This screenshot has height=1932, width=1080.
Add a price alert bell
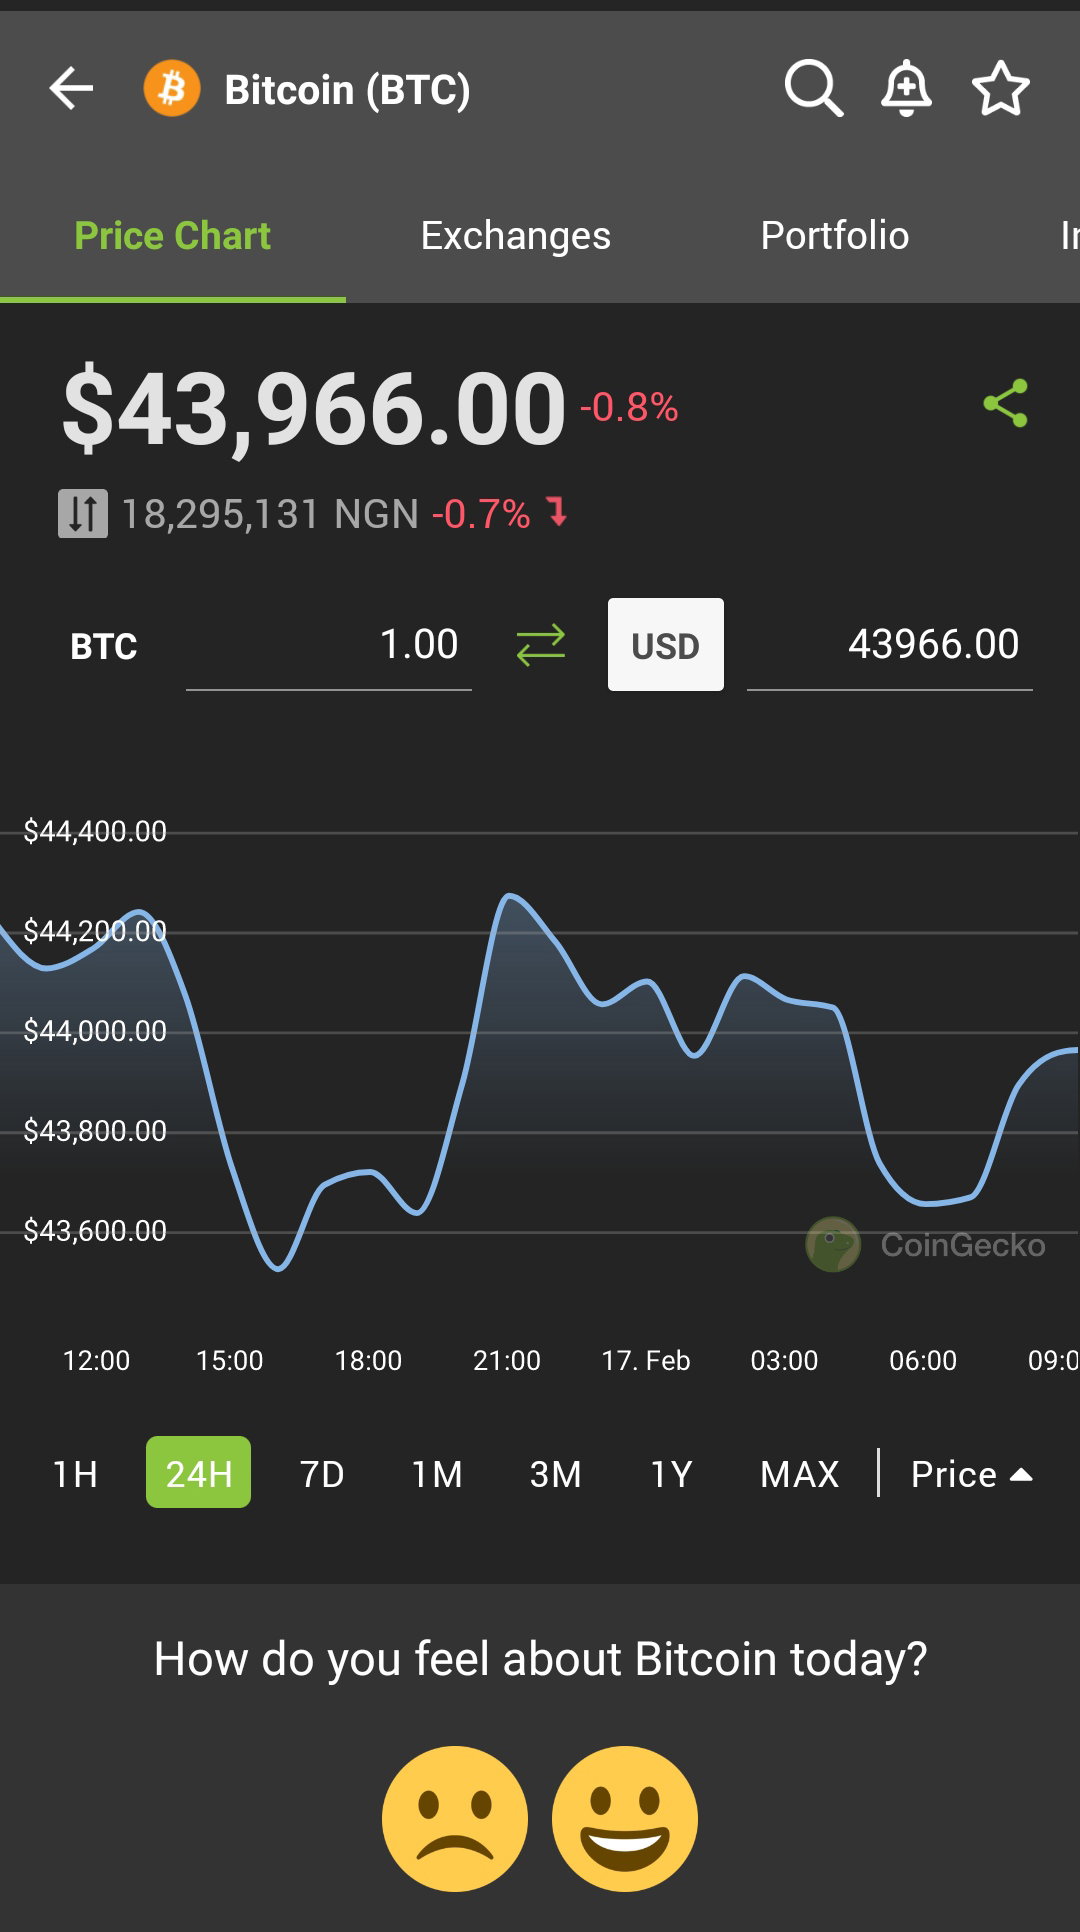point(906,89)
